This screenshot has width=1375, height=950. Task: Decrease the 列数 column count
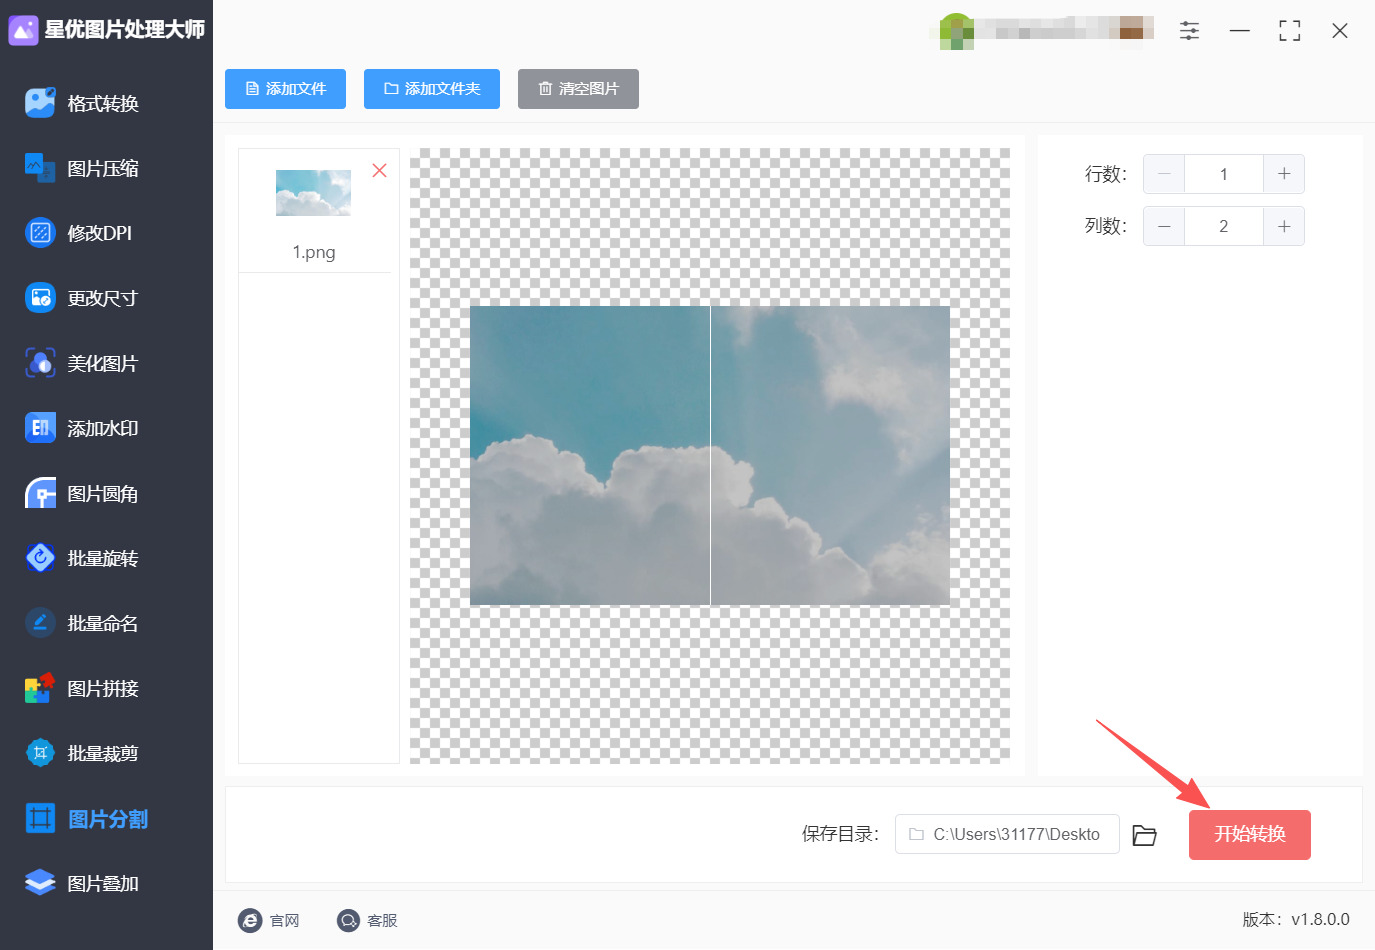(x=1164, y=226)
